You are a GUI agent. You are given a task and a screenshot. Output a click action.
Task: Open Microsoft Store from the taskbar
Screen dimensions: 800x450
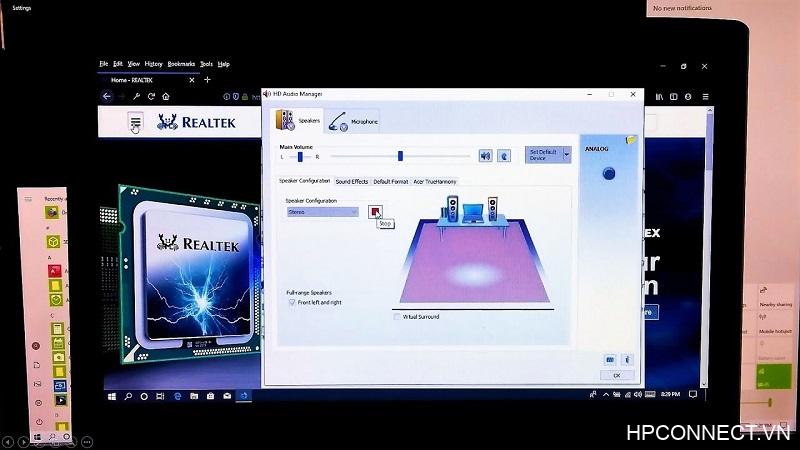coord(210,396)
